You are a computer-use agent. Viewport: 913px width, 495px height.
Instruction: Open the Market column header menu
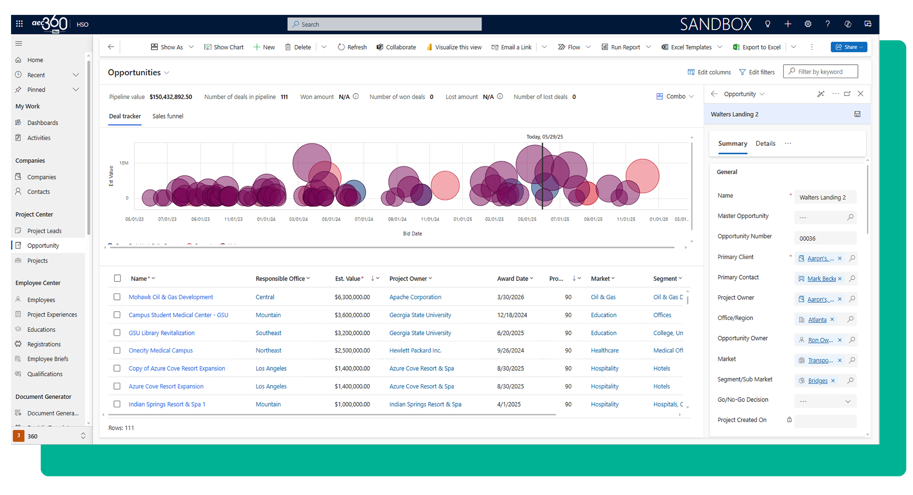point(603,279)
